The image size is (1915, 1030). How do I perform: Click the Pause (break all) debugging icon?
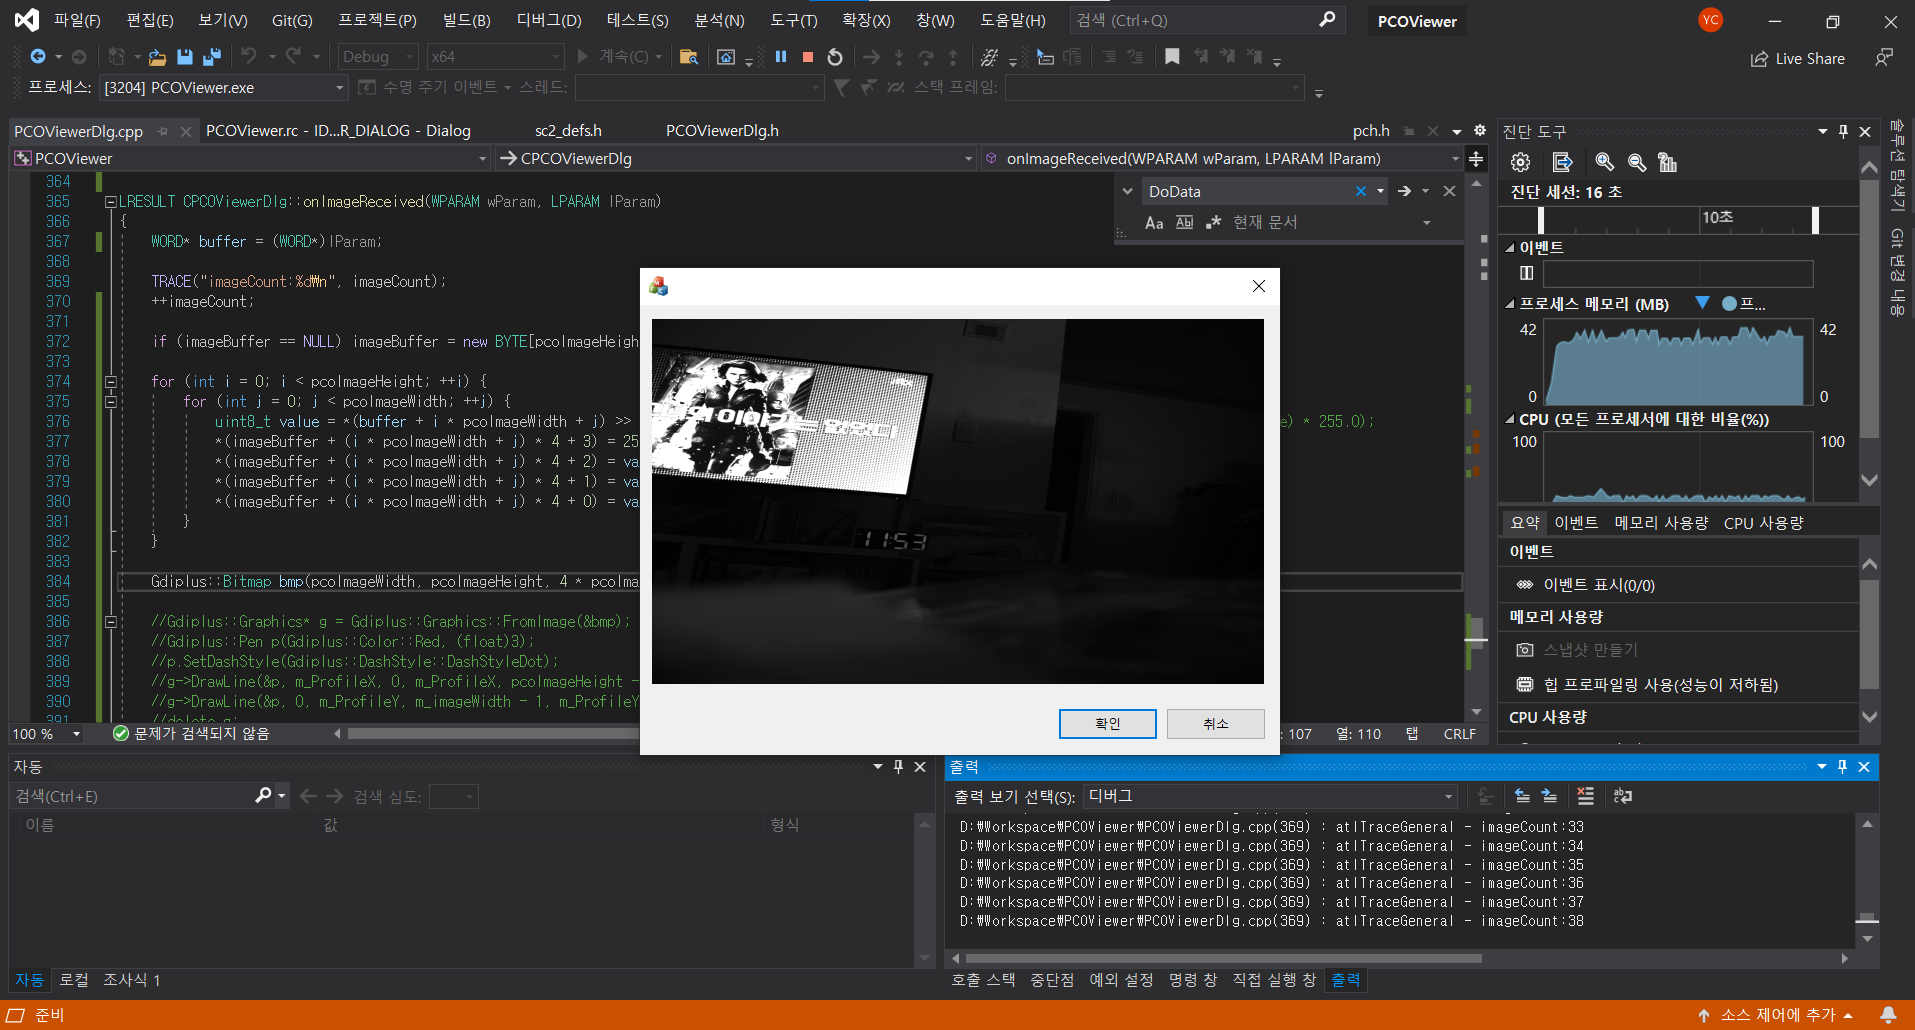[x=781, y=57]
